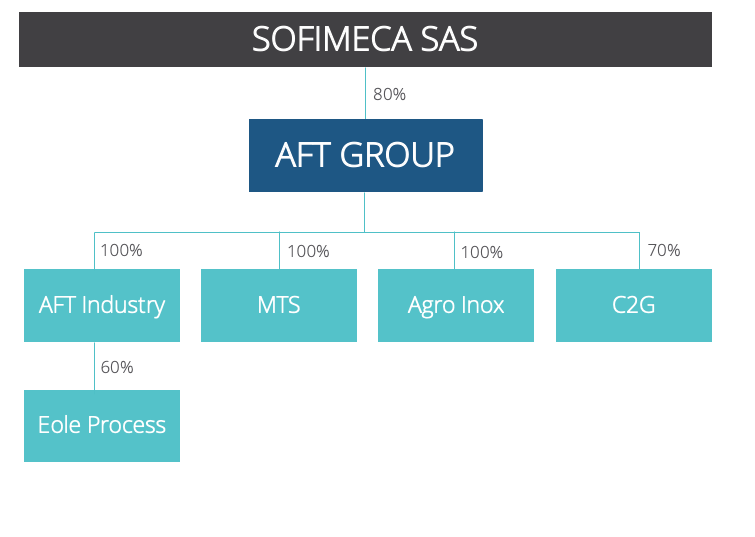
Task: Select the MTS subsidiary box
Action: click(279, 305)
